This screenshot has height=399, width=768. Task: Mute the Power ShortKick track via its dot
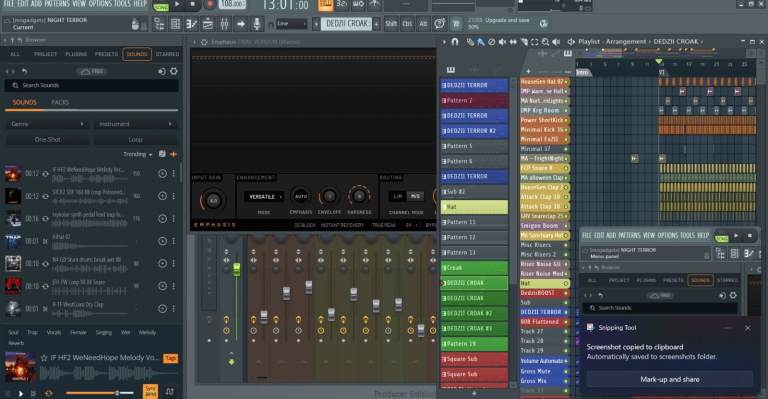pyautogui.click(x=566, y=120)
